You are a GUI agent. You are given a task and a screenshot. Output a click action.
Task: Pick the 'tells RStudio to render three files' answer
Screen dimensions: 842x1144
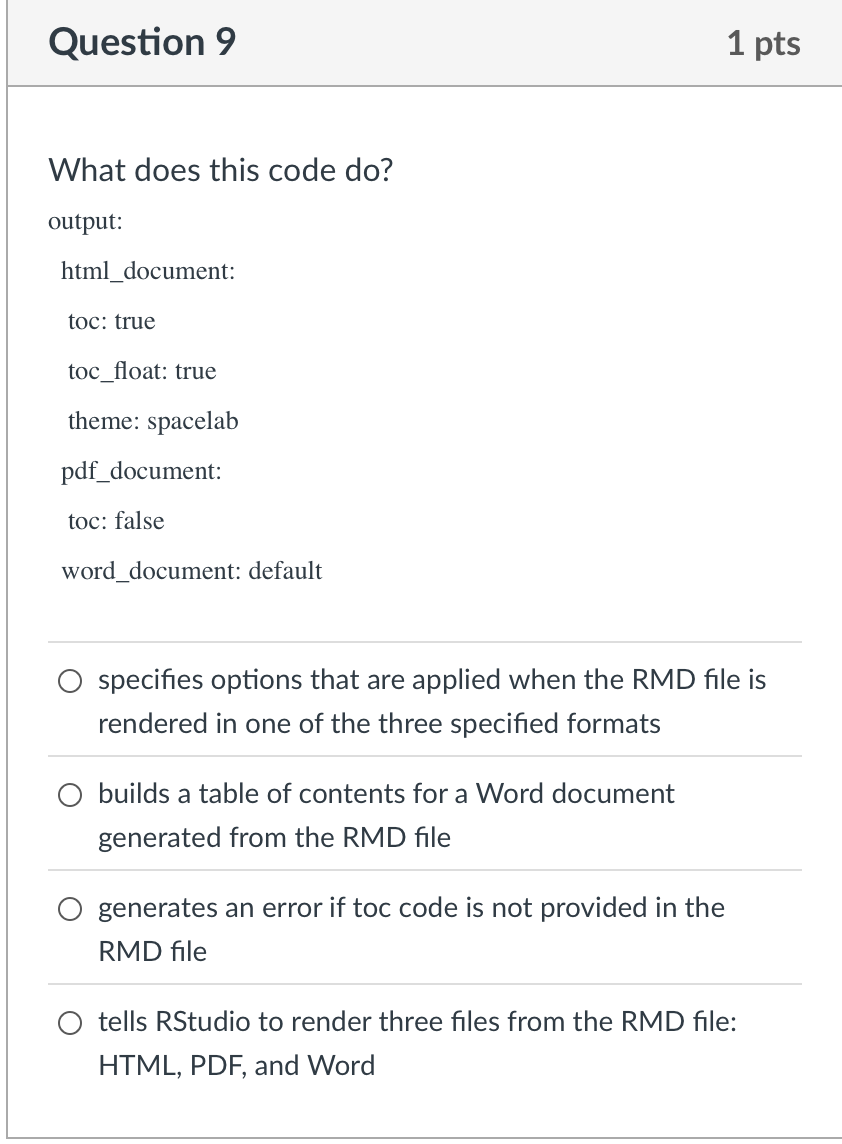tap(70, 1023)
